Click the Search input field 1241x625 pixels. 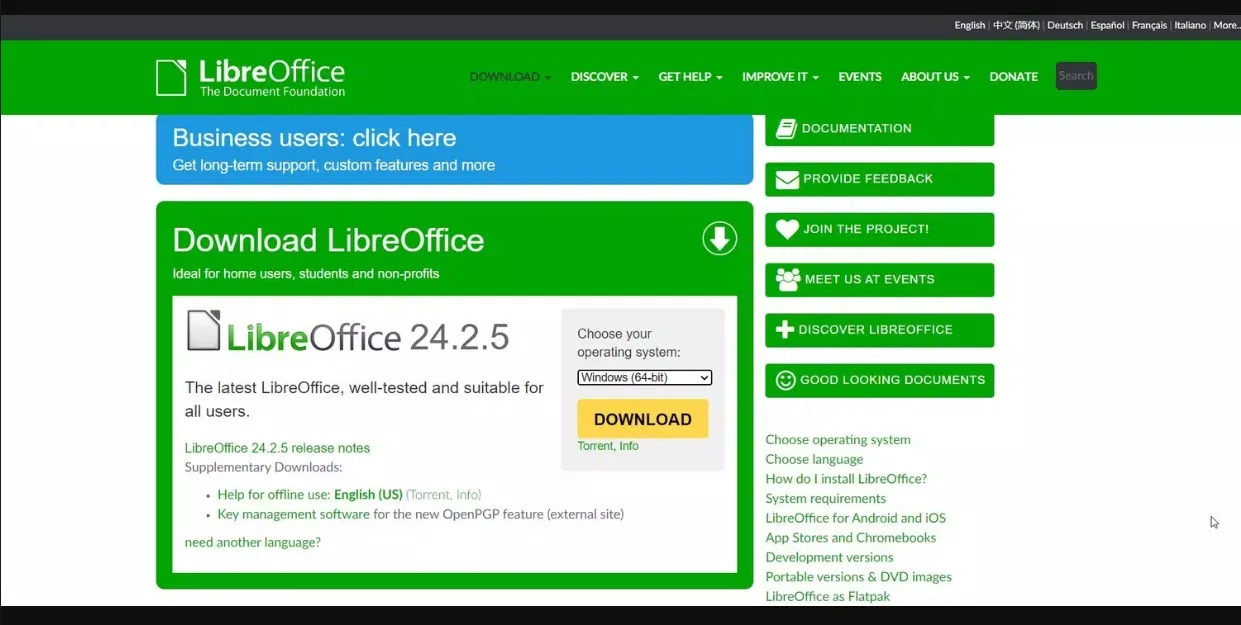[x=1076, y=75]
